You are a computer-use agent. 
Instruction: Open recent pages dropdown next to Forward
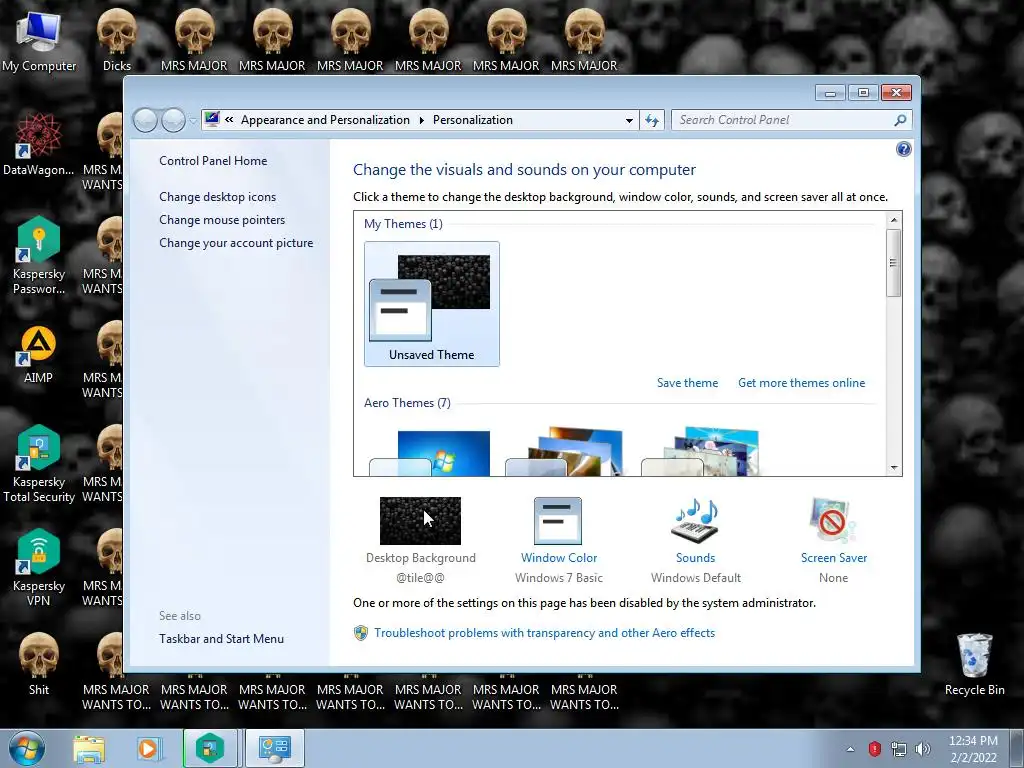pos(193,121)
